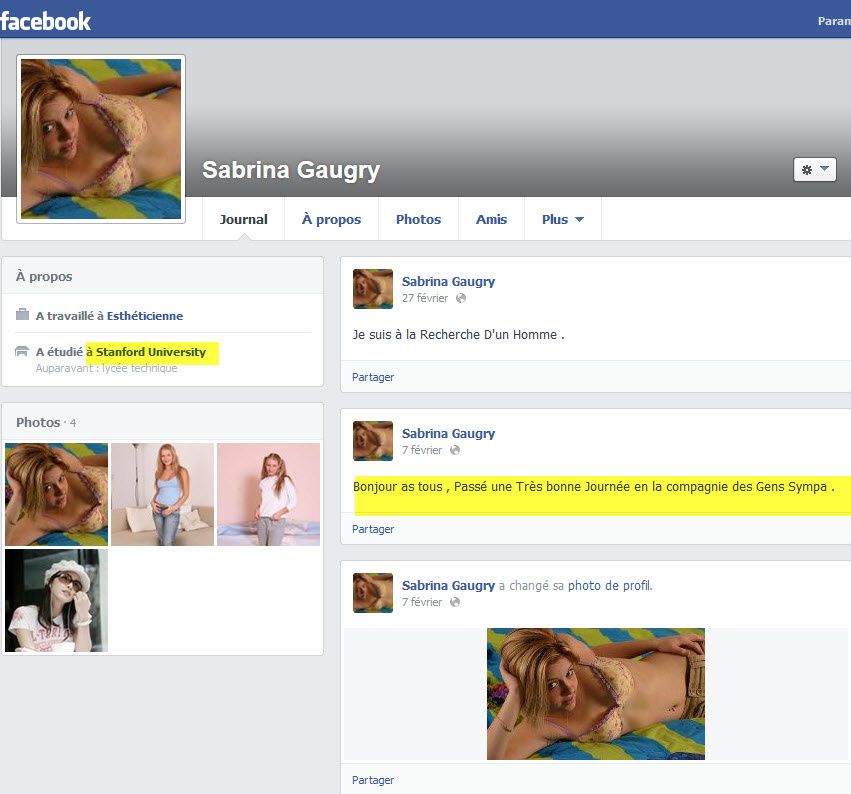Click the briefcase work icon
The image size is (851, 794).
click(x=22, y=315)
